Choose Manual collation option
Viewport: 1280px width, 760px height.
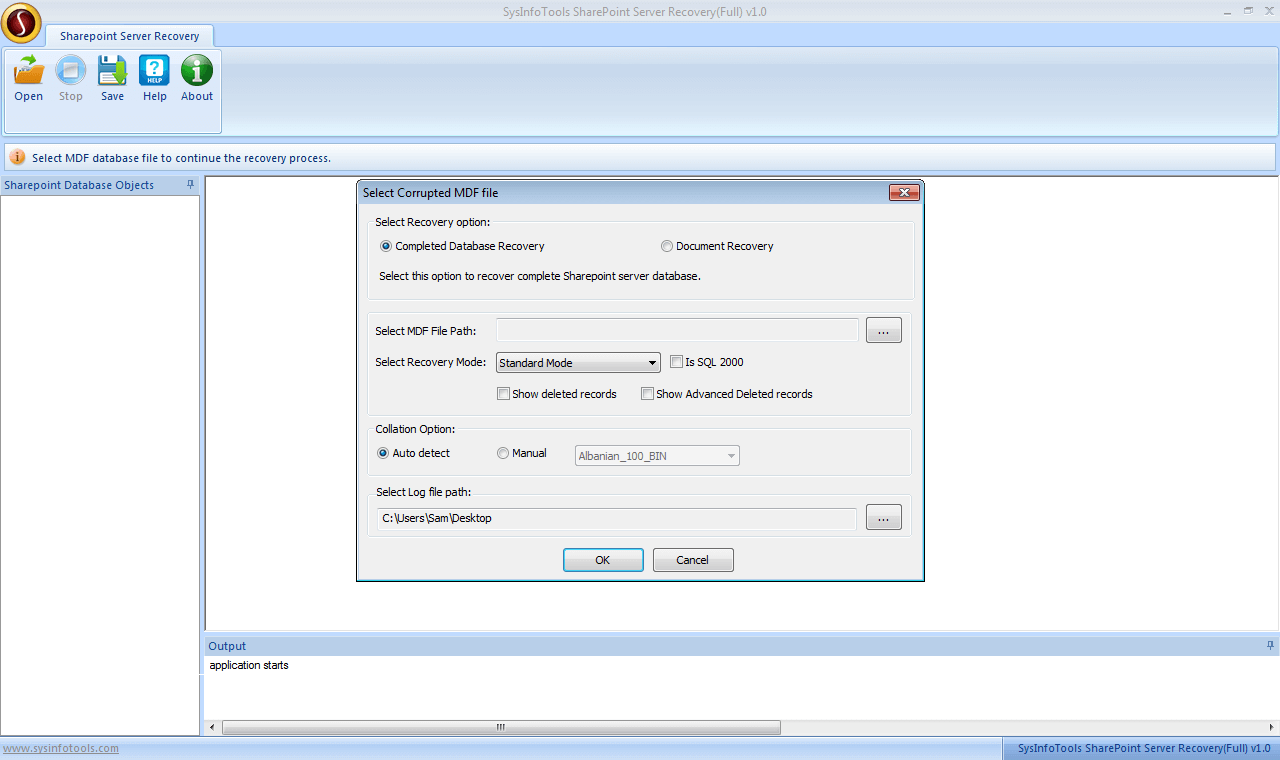tap(503, 453)
